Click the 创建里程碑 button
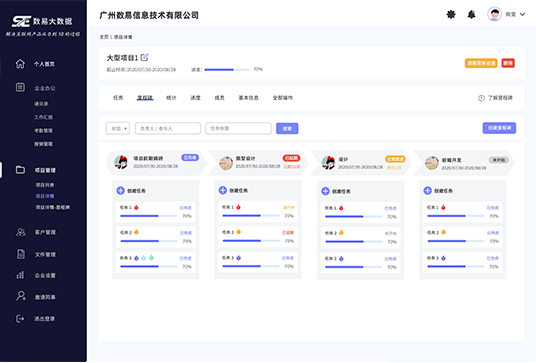Viewport: 536px width, 363px height. (x=499, y=128)
